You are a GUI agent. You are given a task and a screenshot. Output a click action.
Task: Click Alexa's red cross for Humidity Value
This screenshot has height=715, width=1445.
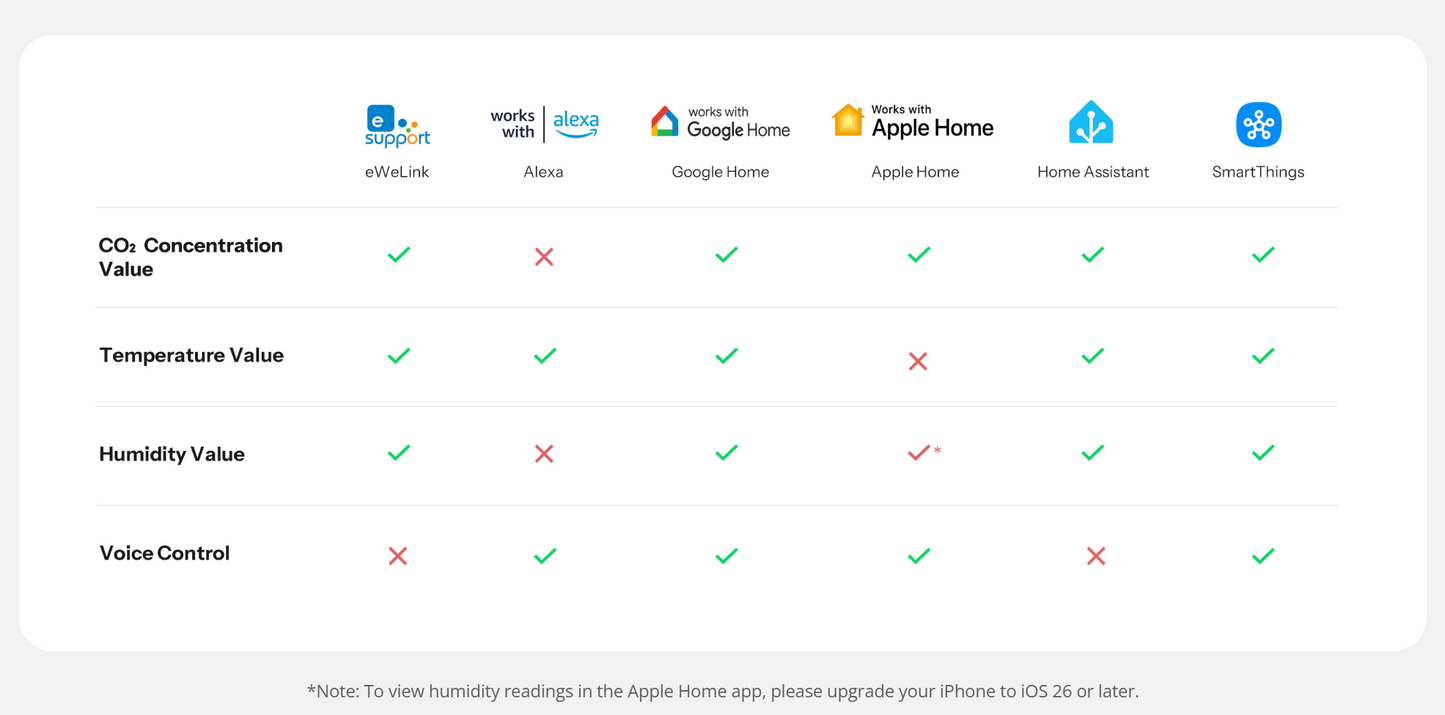point(544,454)
